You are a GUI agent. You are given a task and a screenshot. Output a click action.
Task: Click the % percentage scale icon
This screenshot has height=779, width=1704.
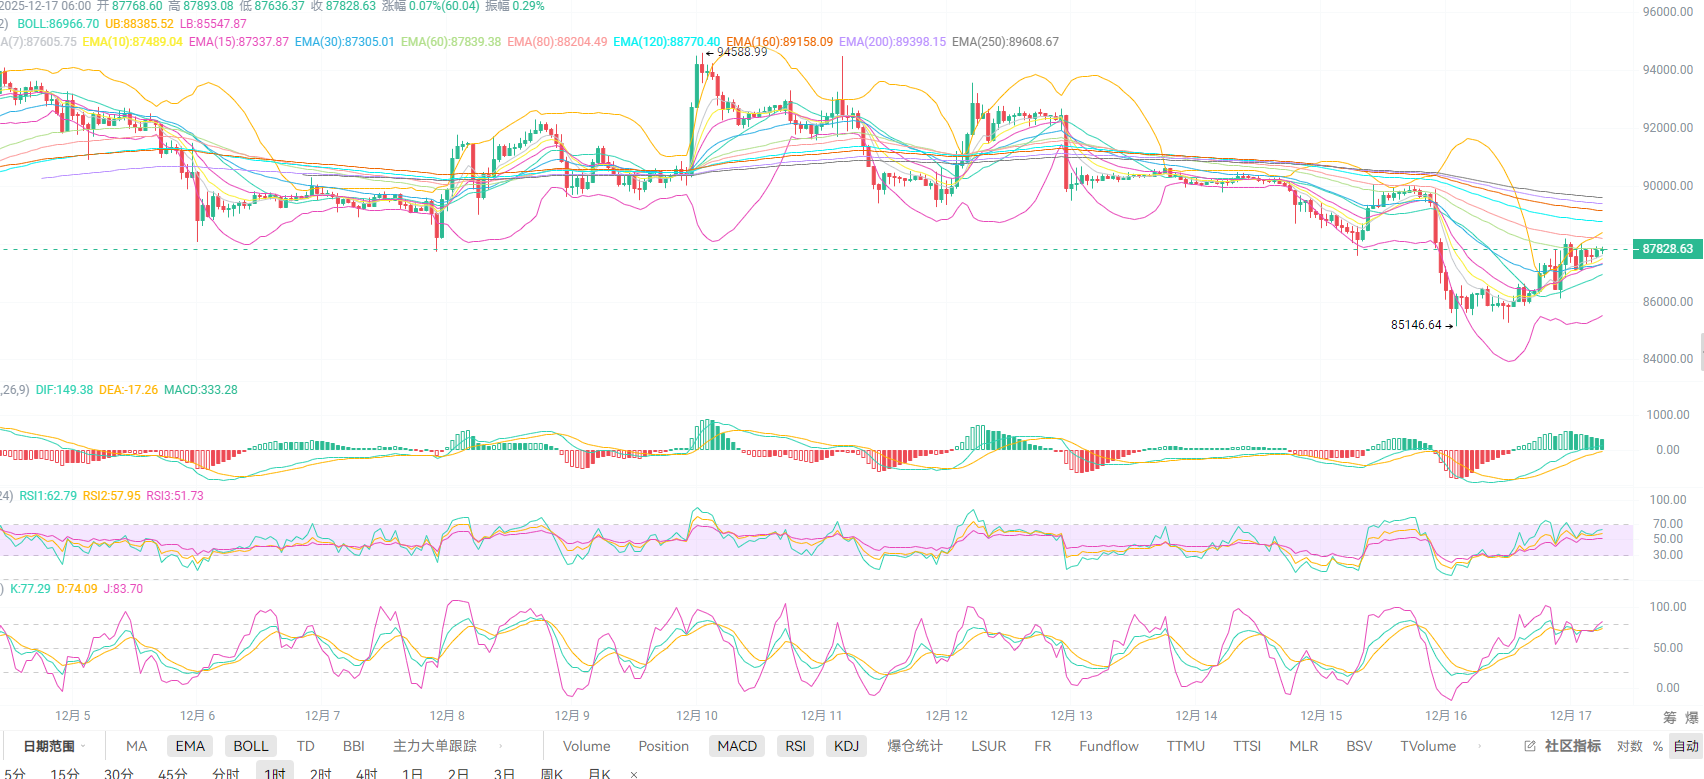click(1658, 746)
